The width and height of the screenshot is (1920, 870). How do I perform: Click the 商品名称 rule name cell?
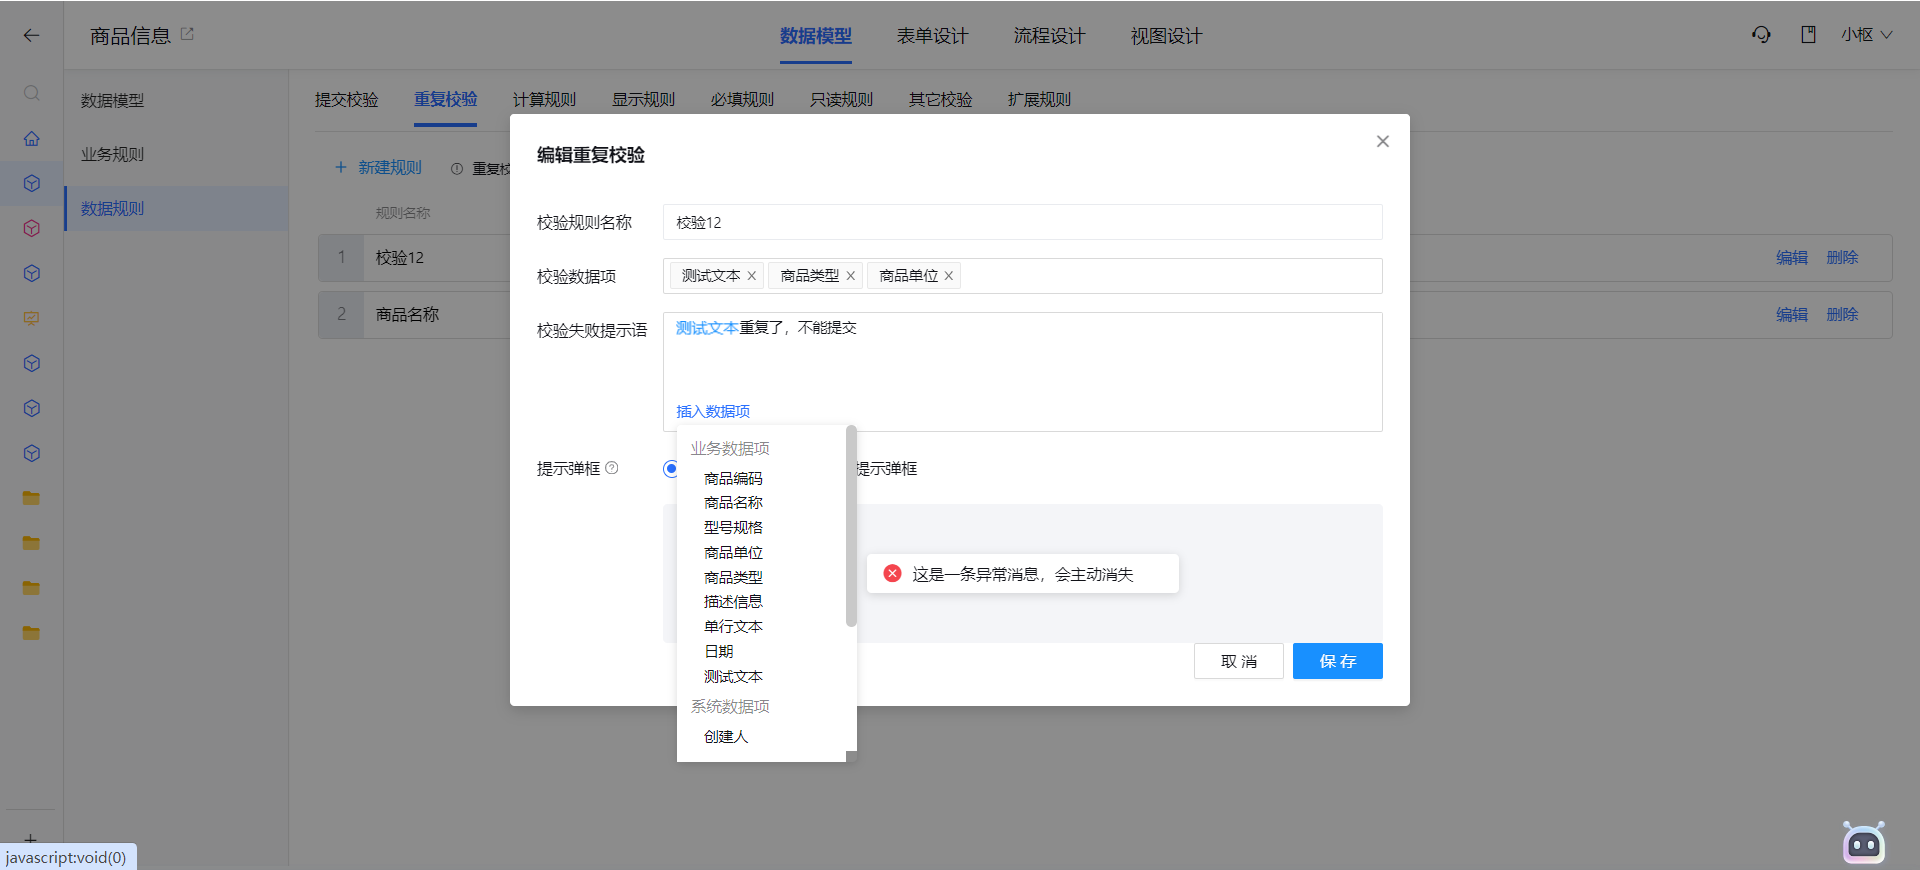click(x=407, y=315)
